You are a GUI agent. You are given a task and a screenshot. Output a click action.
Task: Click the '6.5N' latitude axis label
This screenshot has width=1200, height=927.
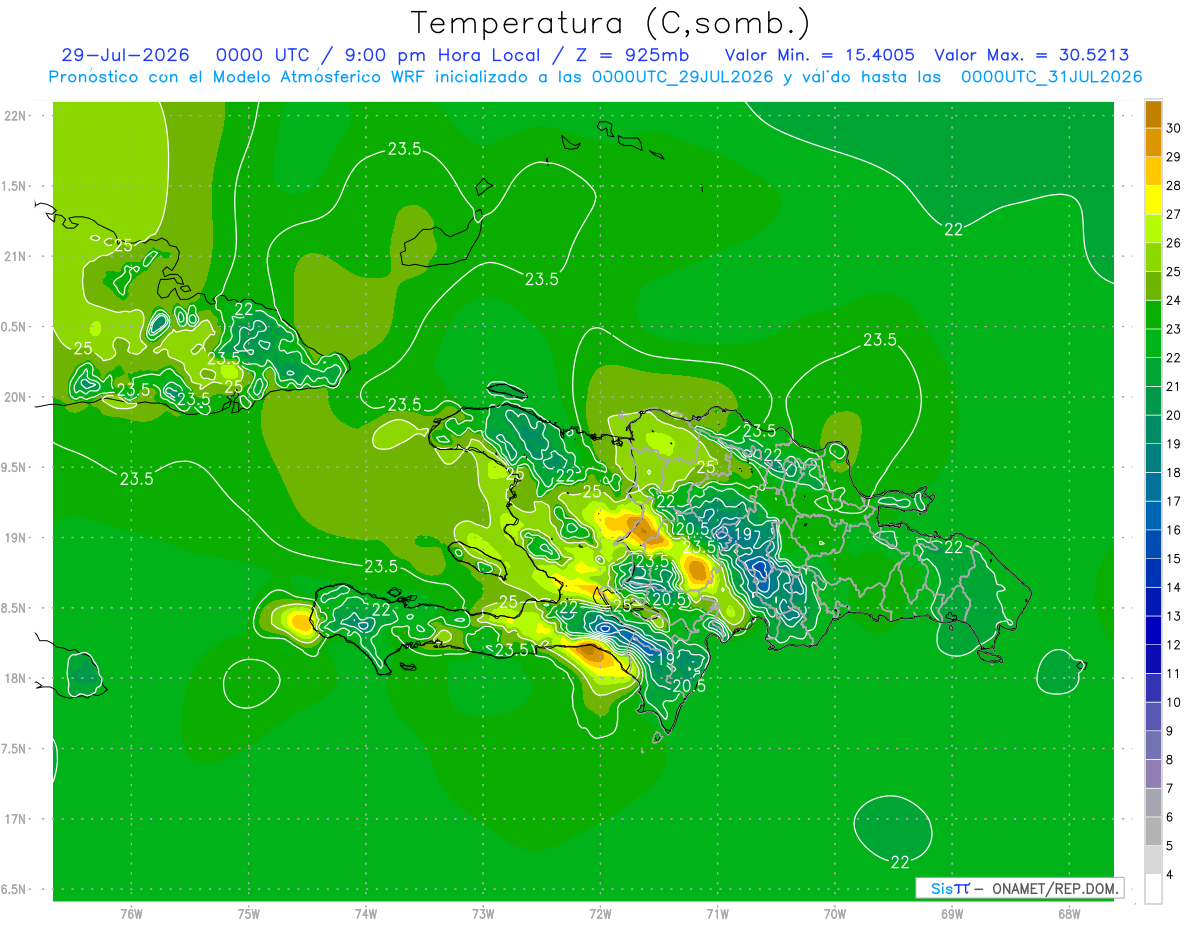[15, 890]
